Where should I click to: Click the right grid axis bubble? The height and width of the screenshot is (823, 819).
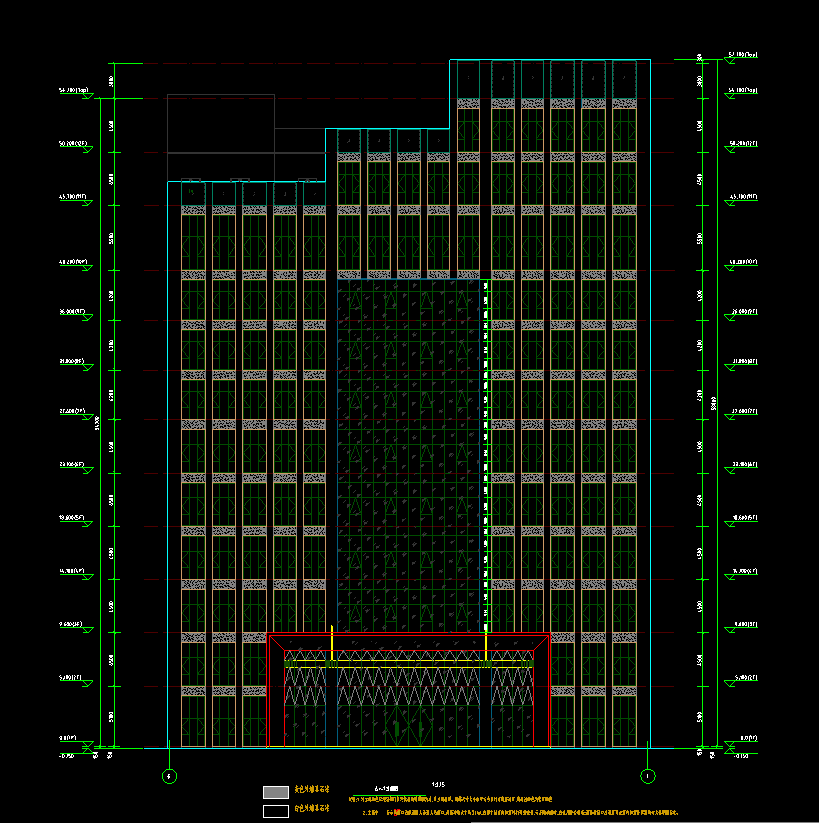click(x=647, y=775)
